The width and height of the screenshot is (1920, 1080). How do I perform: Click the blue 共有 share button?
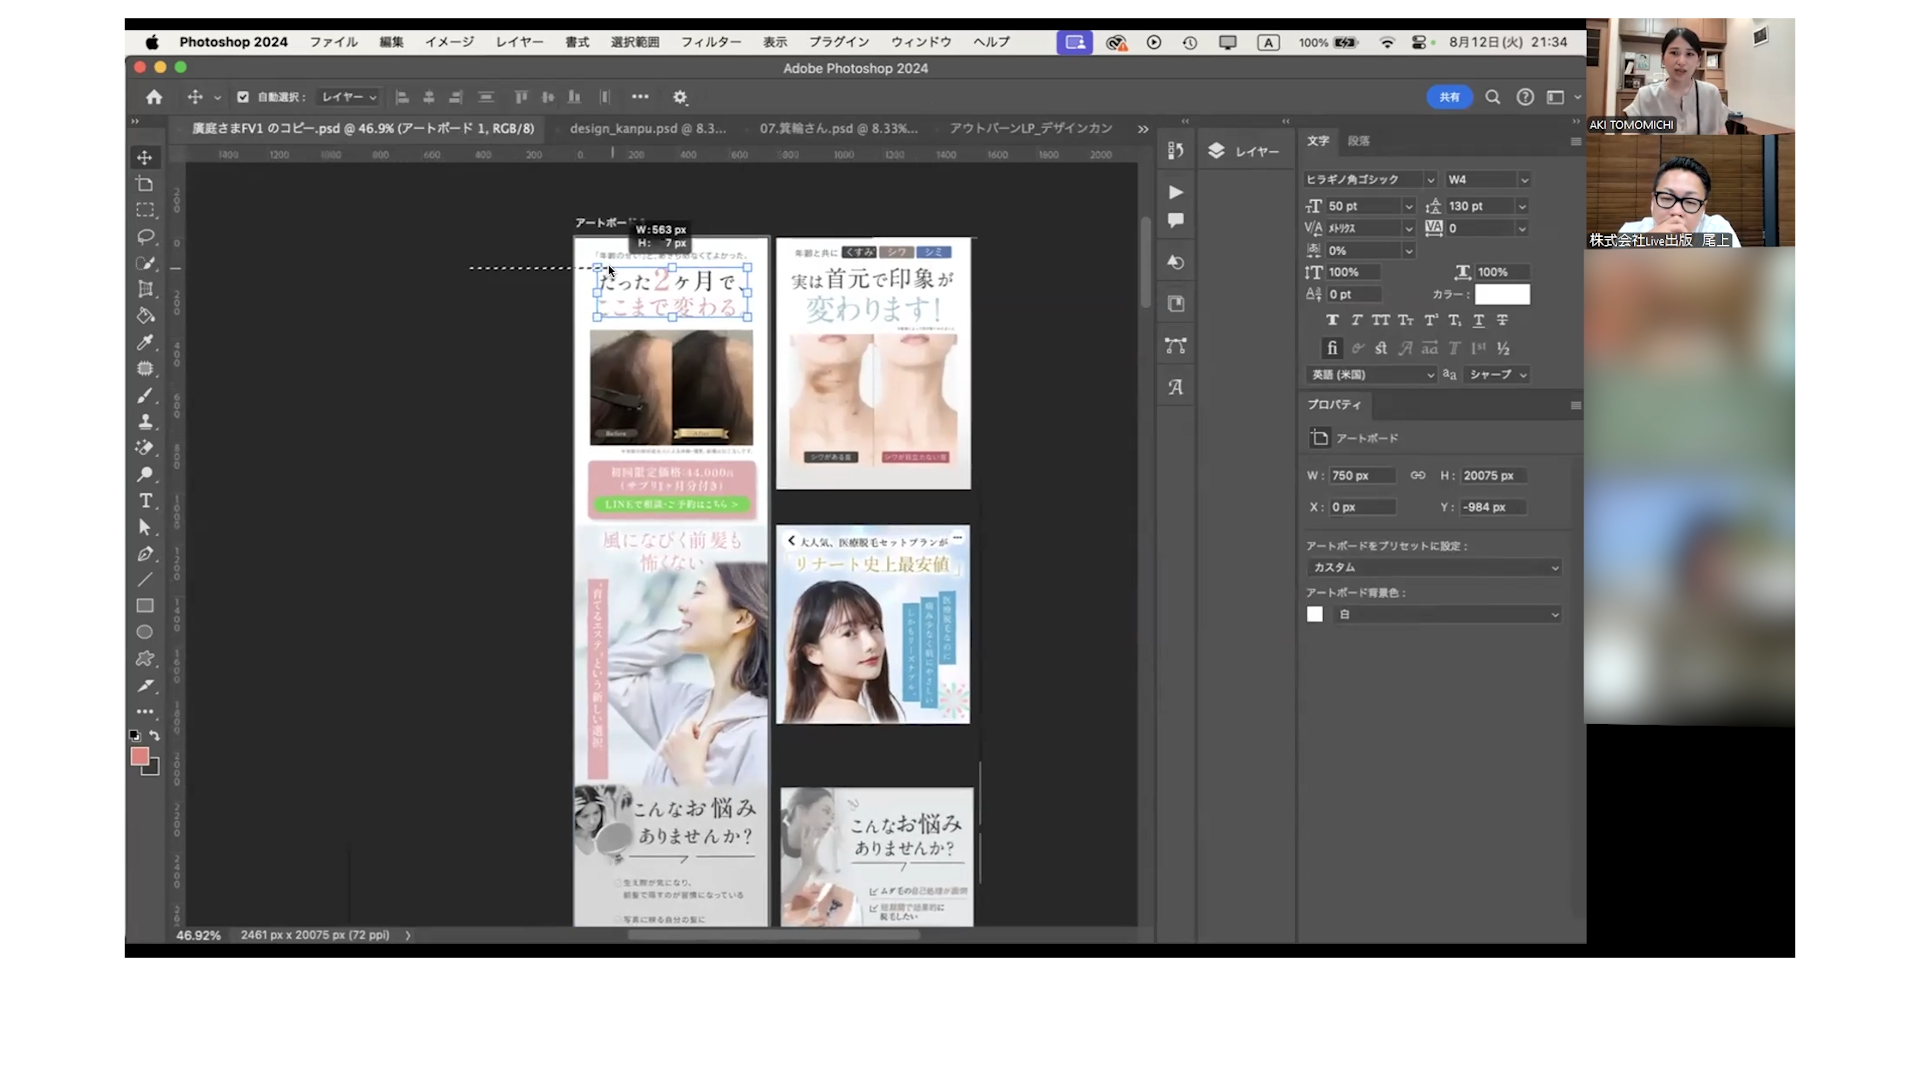[x=1449, y=97]
